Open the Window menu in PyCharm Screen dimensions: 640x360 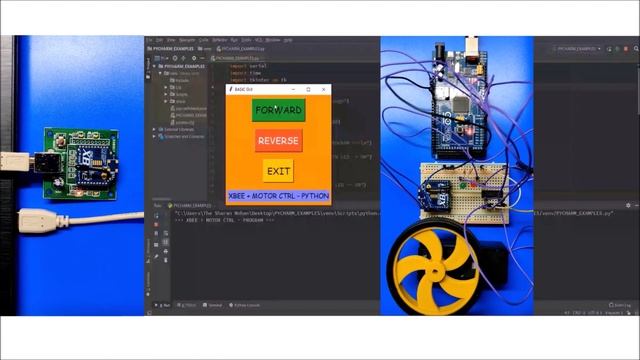point(273,40)
